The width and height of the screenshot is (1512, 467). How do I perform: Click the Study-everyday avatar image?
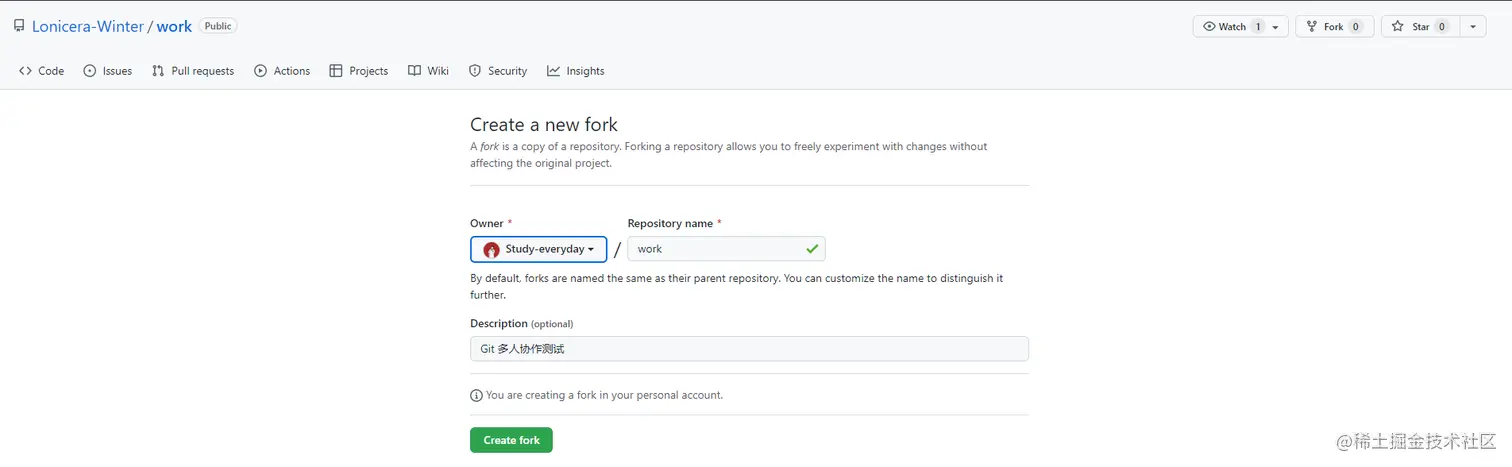tap(491, 250)
